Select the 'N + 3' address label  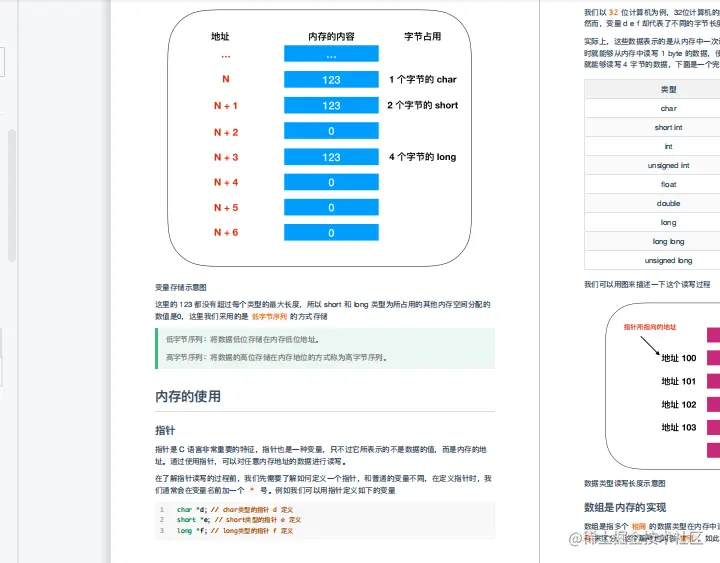click(x=225, y=157)
